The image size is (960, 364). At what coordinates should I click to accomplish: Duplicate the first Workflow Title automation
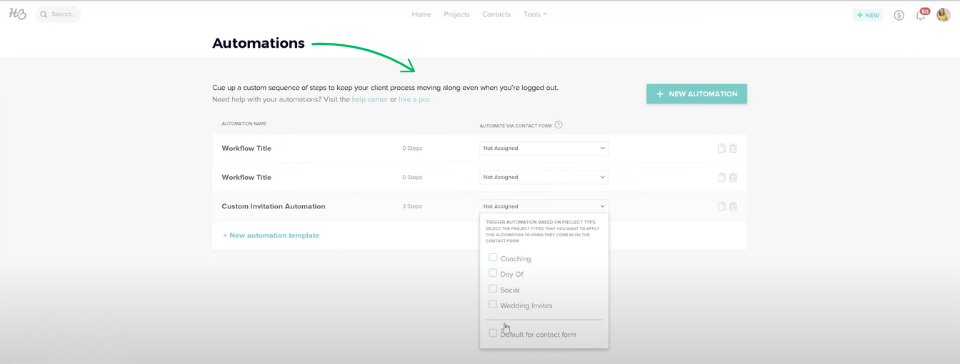pyautogui.click(x=722, y=148)
